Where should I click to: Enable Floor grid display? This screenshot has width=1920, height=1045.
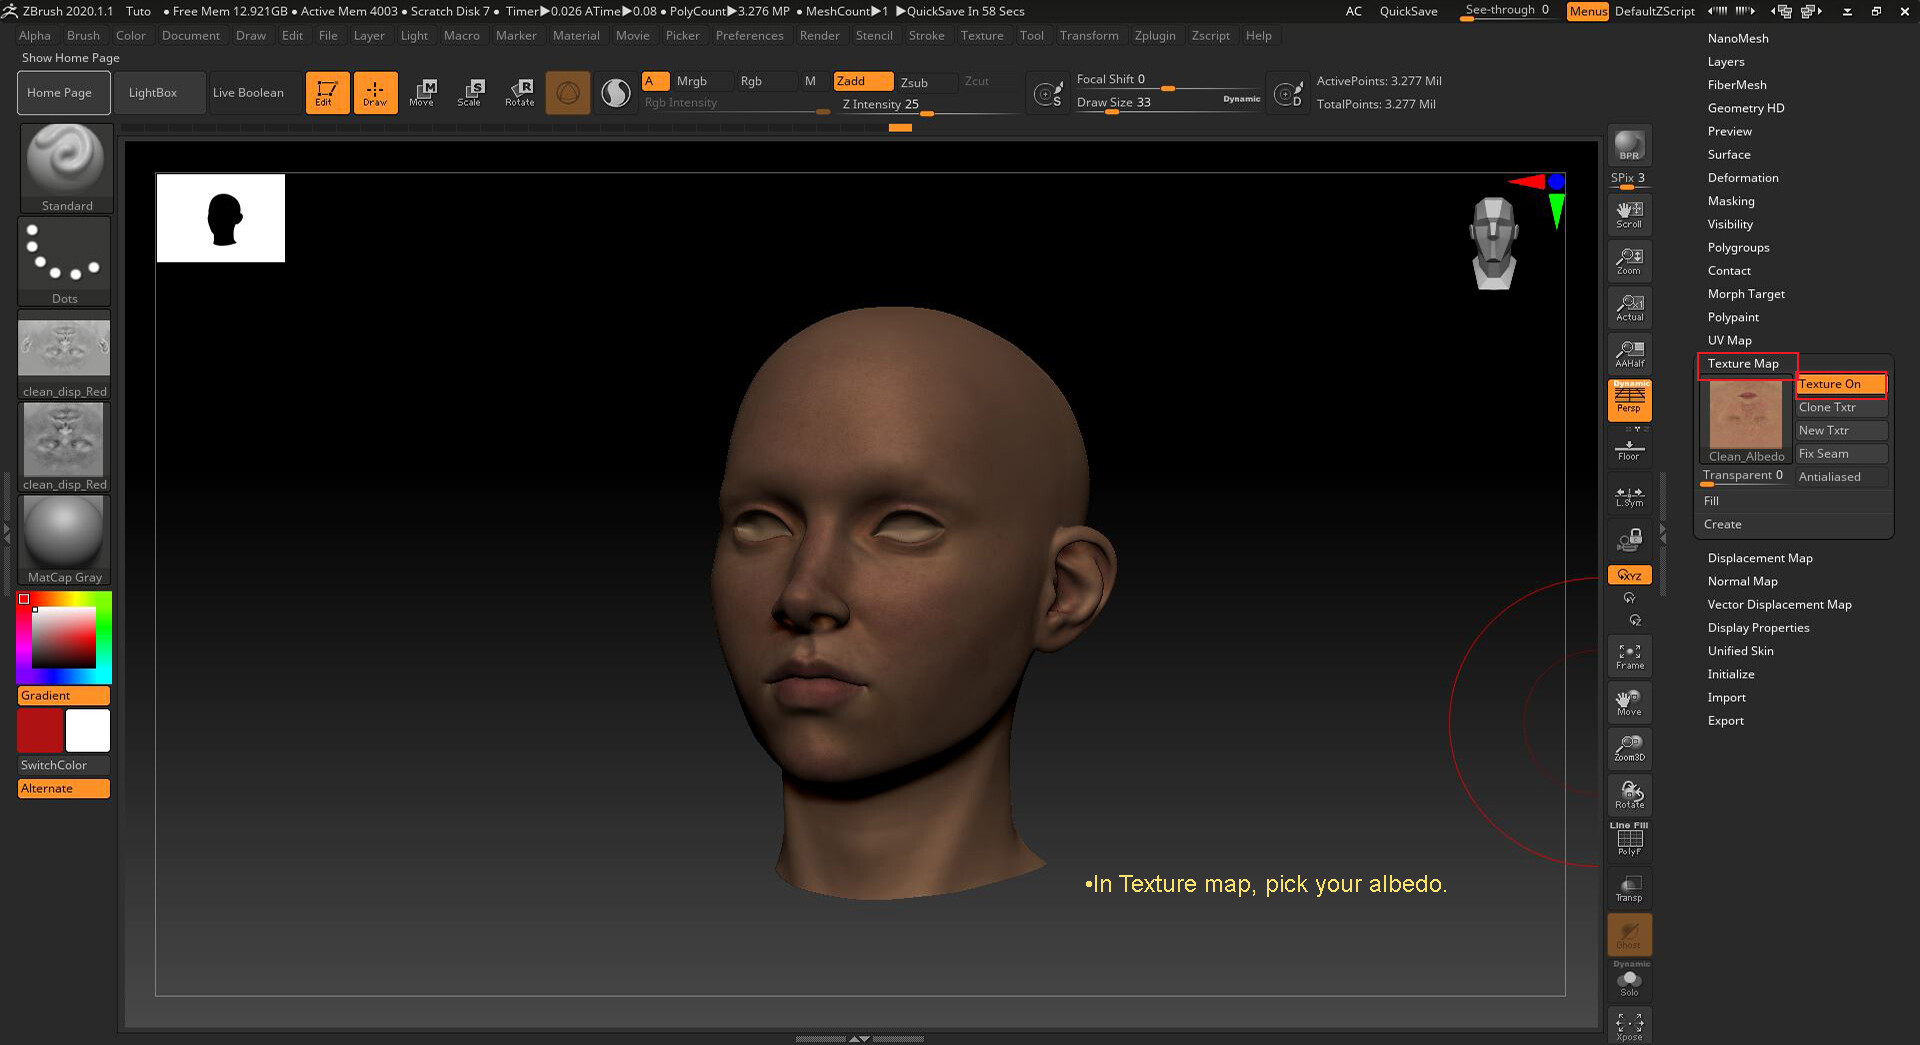[1629, 447]
